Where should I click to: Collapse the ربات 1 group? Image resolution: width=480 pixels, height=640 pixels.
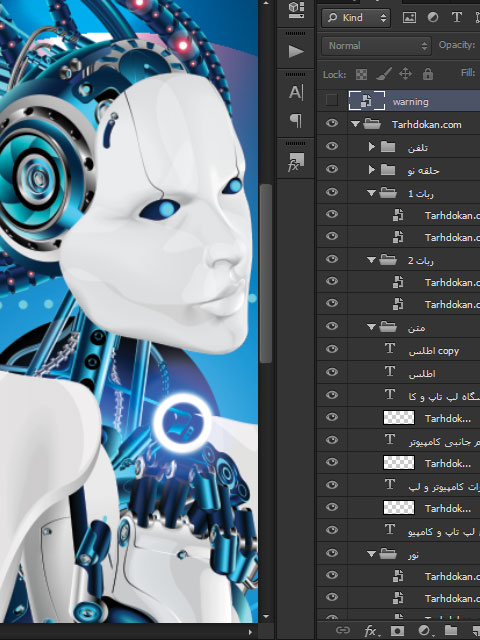point(371,193)
